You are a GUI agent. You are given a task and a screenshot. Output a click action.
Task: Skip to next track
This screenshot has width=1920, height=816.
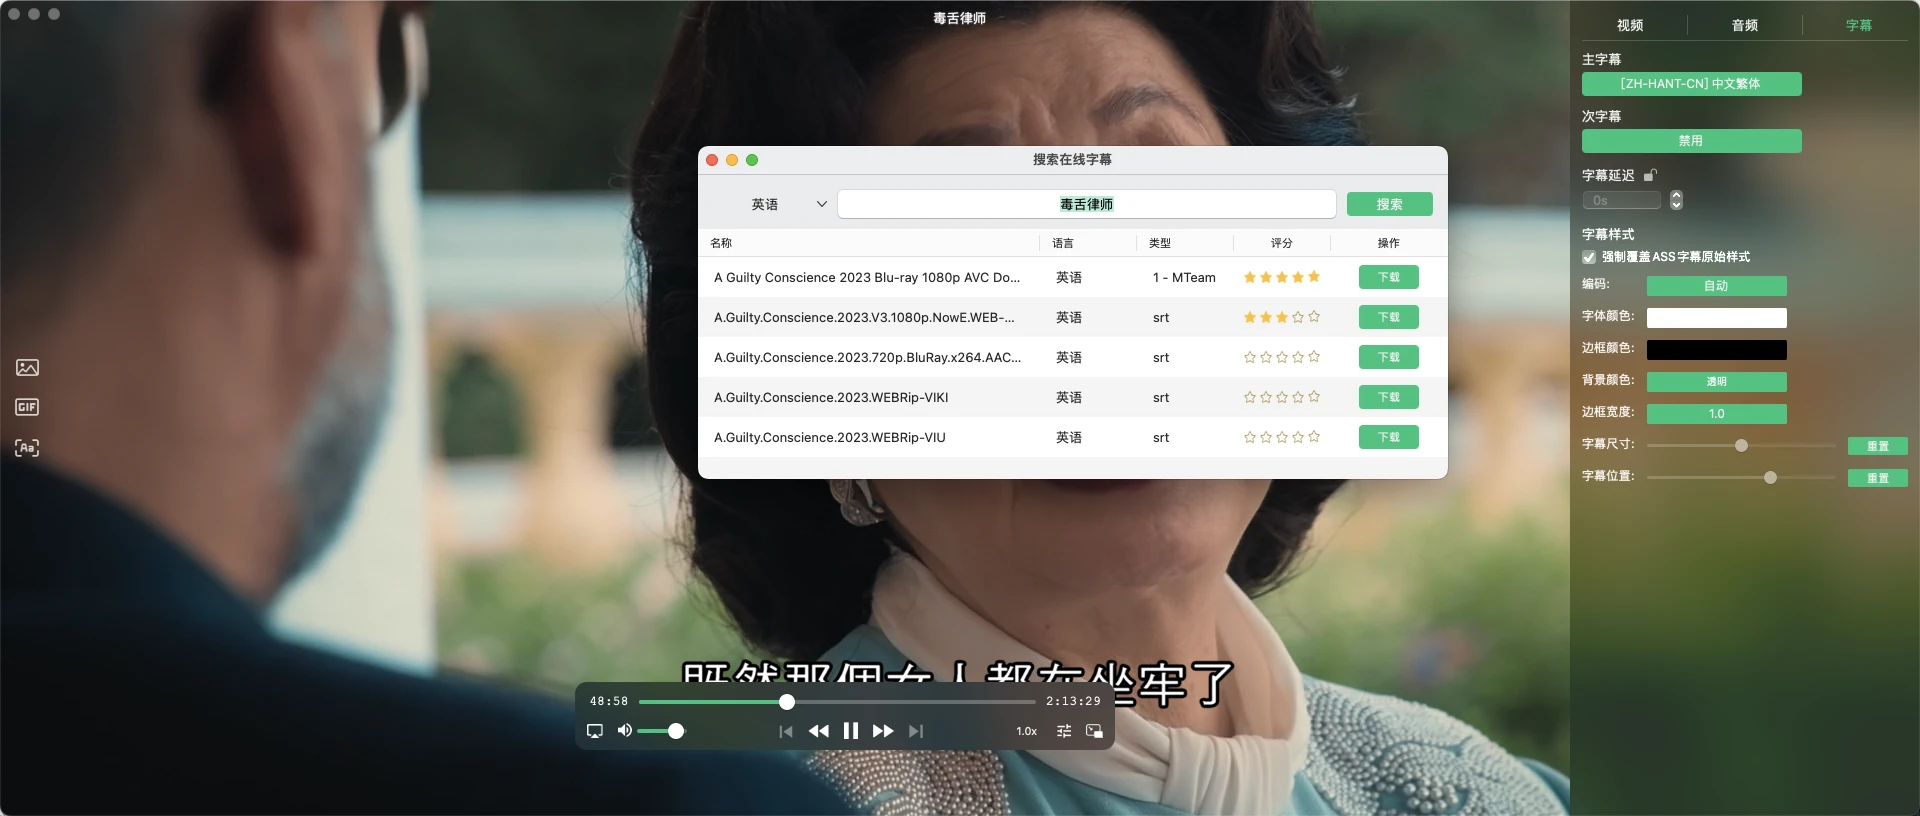pos(916,731)
